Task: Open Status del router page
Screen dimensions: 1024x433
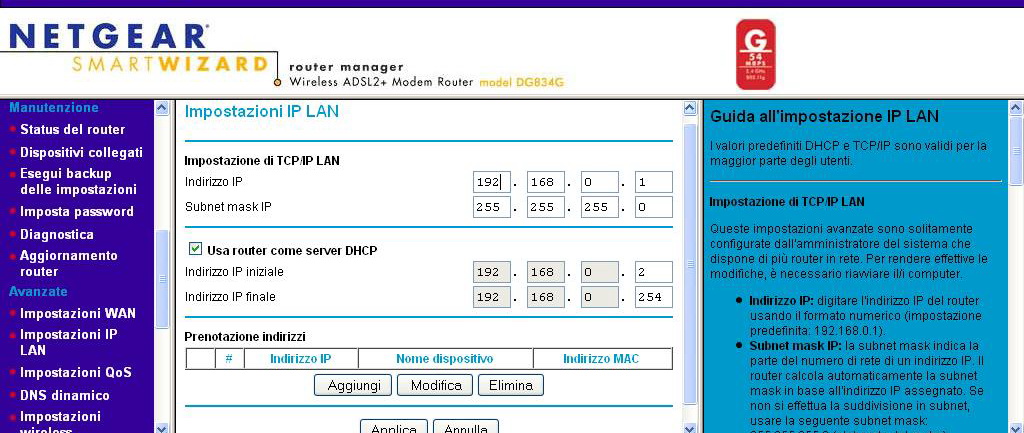Action: (72, 129)
